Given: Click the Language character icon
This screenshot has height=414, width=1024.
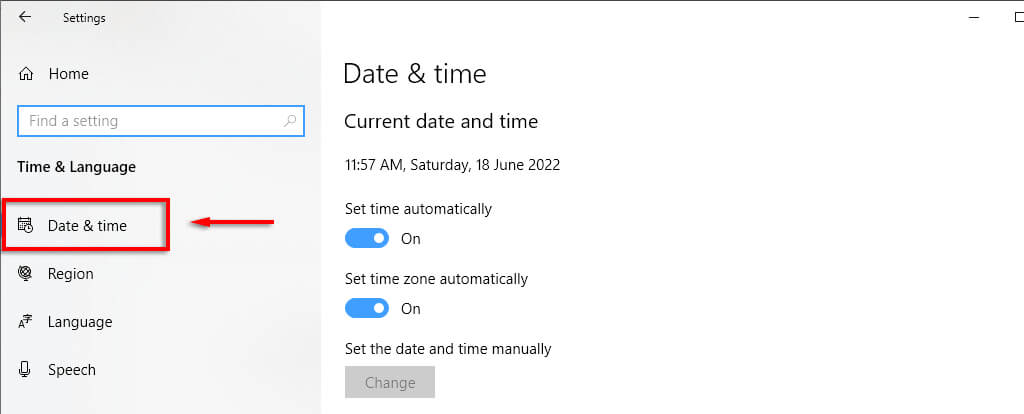Looking at the screenshot, I should point(26,322).
